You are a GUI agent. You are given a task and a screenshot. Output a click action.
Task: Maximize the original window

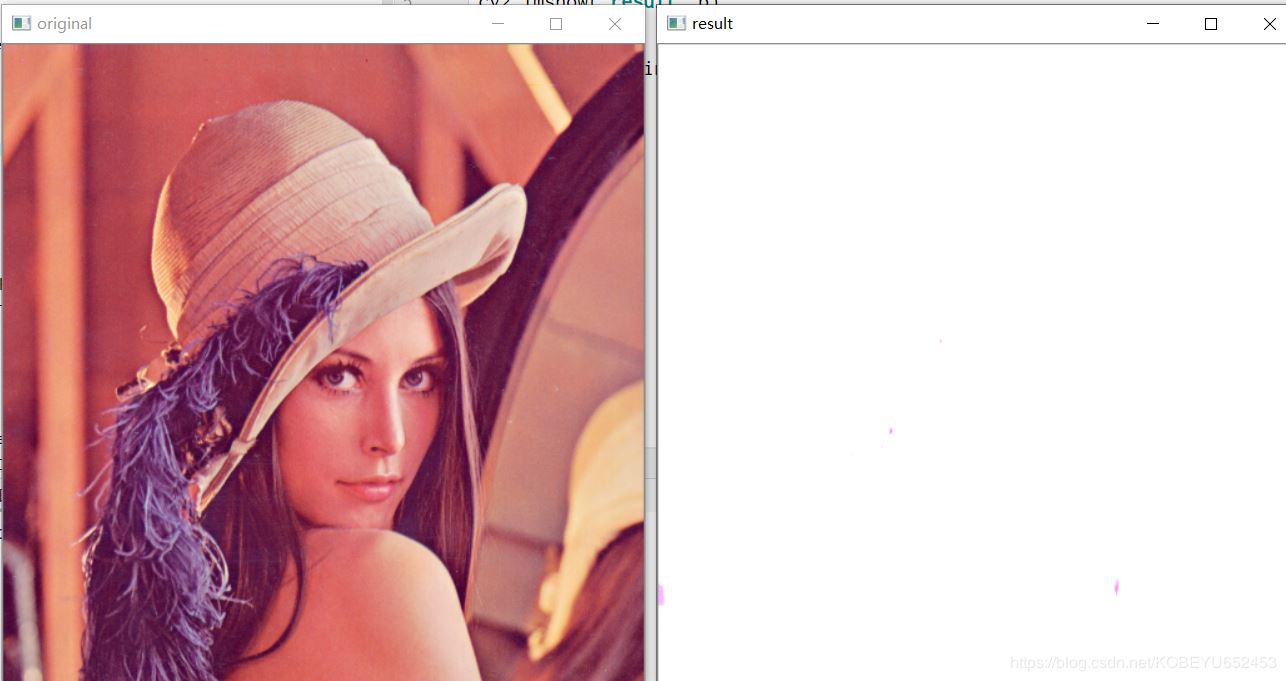coord(556,24)
